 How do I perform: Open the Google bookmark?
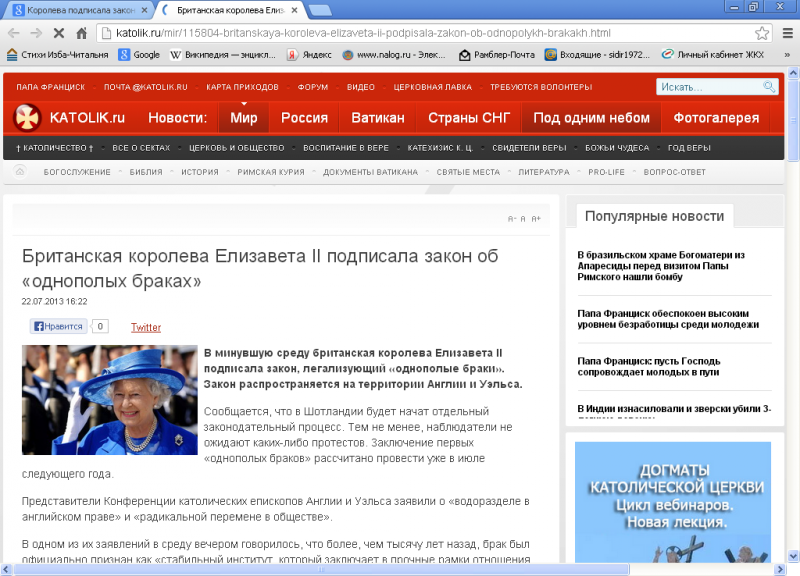point(139,55)
